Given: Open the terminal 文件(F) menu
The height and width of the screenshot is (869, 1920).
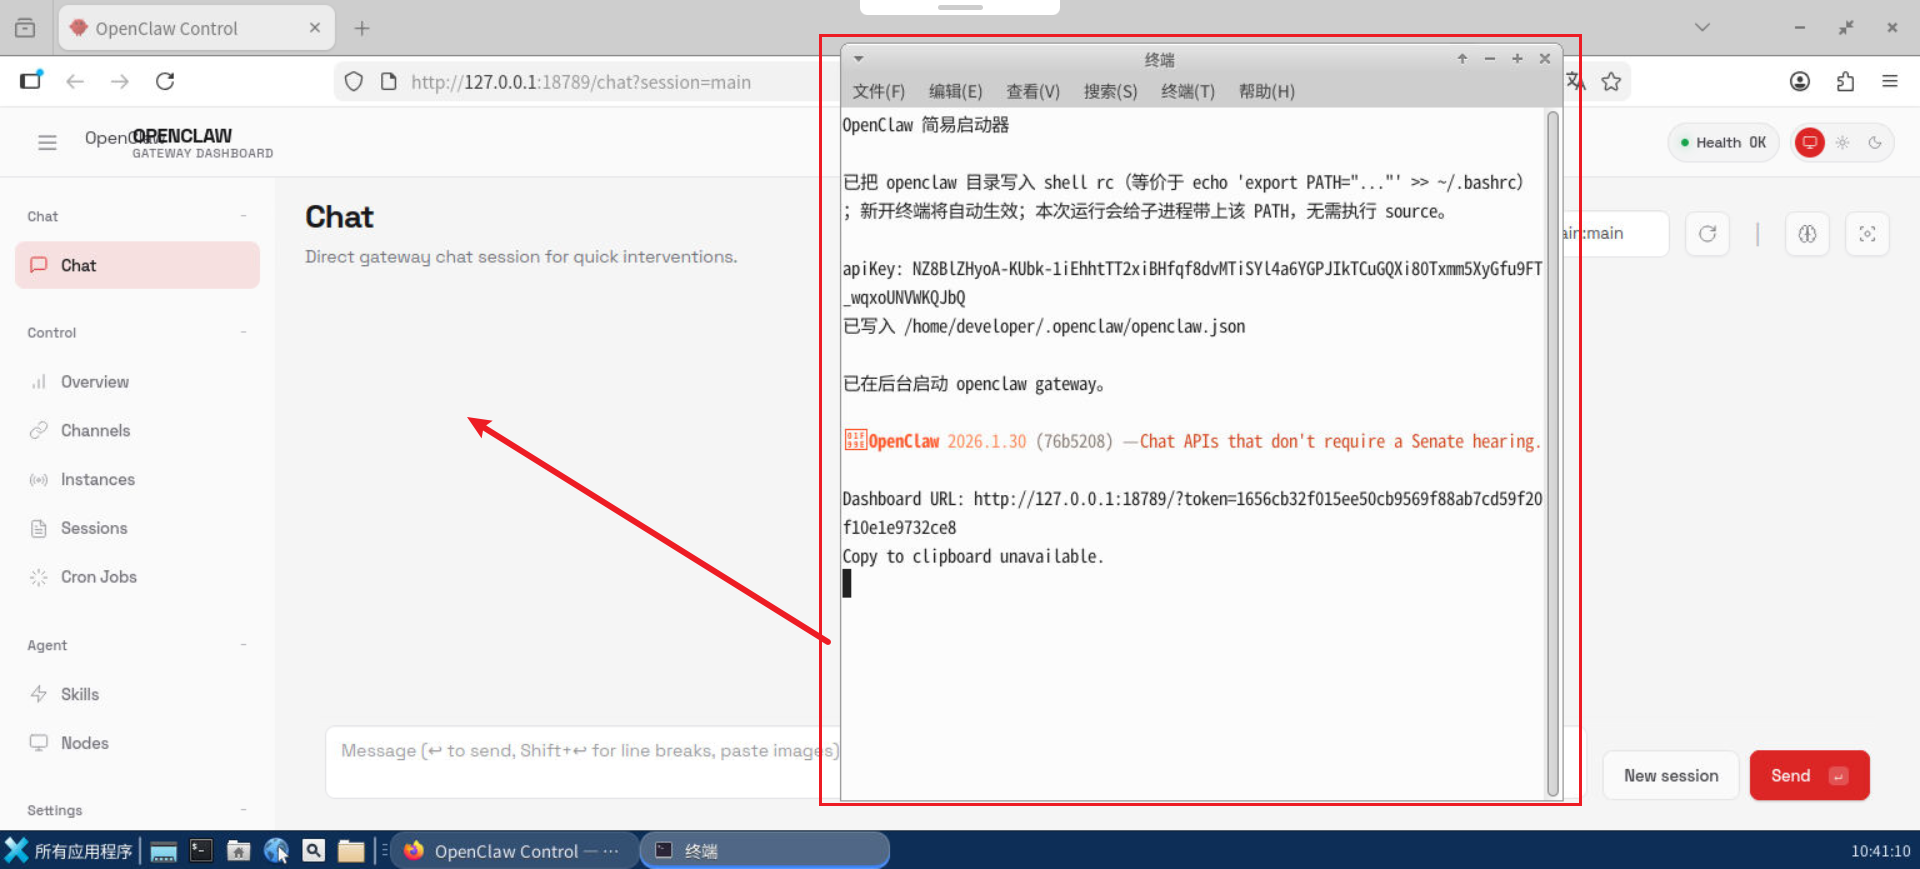Looking at the screenshot, I should [x=878, y=92].
